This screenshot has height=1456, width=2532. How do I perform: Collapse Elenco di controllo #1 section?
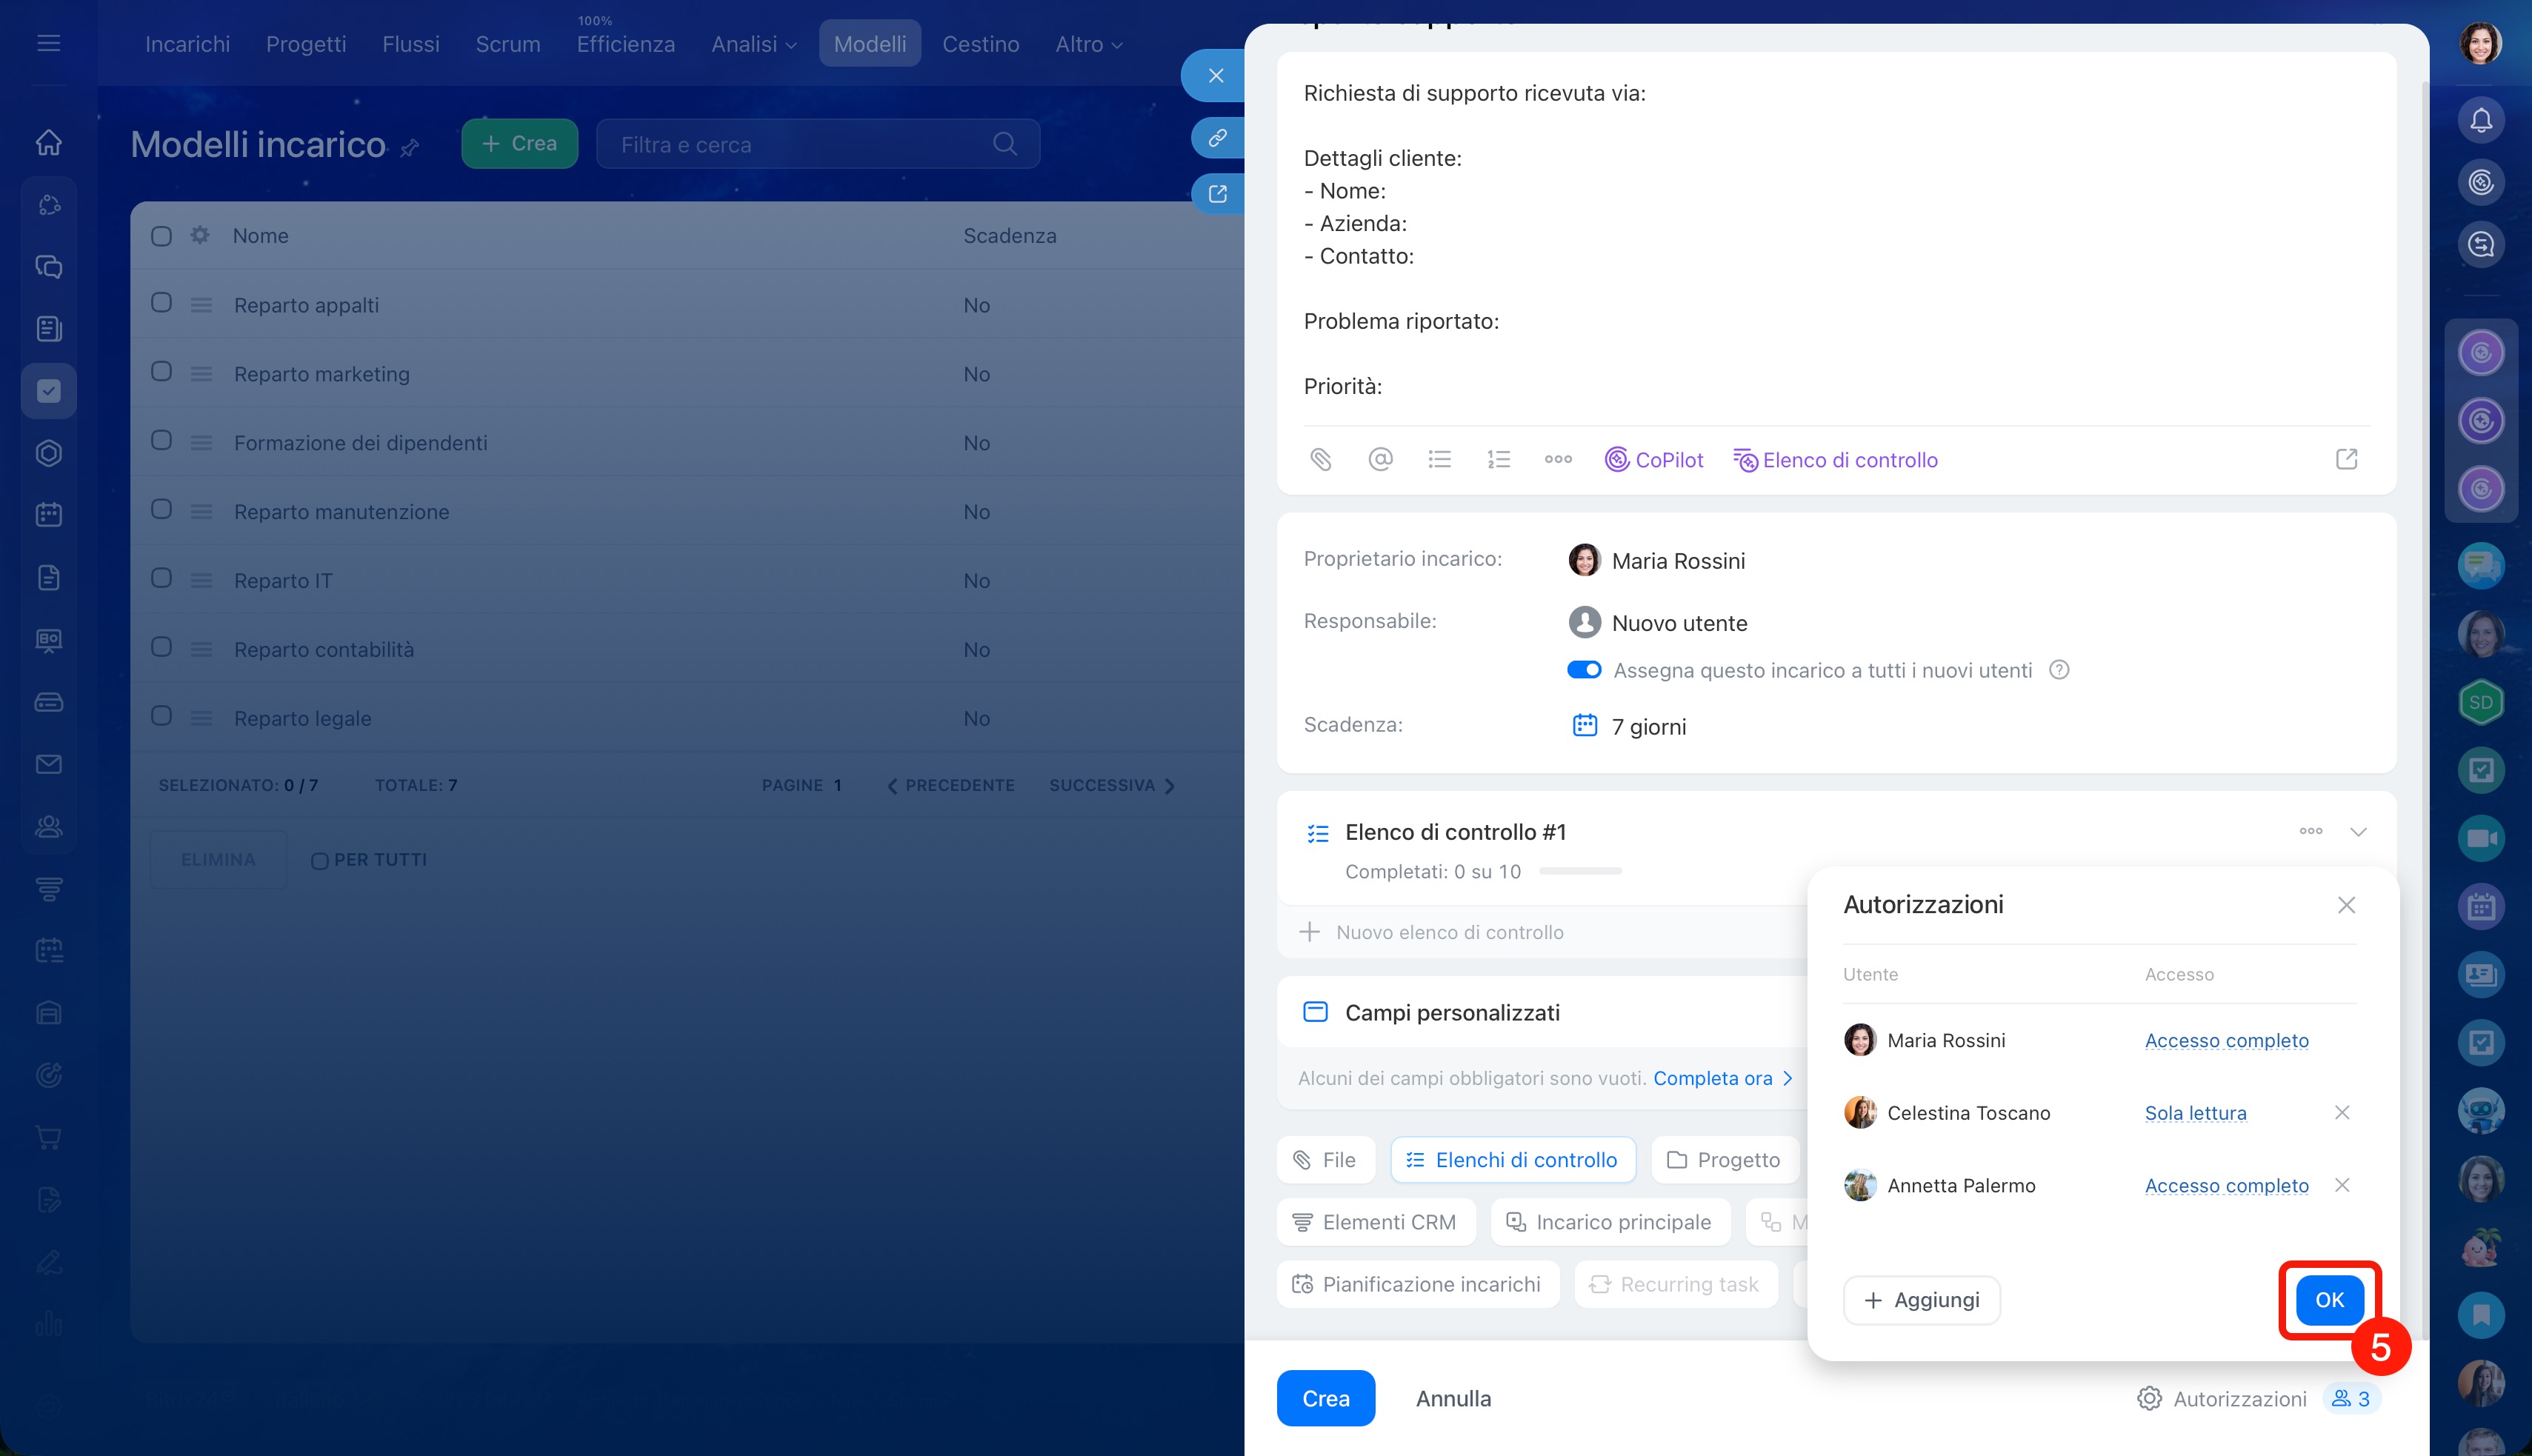point(2358,832)
